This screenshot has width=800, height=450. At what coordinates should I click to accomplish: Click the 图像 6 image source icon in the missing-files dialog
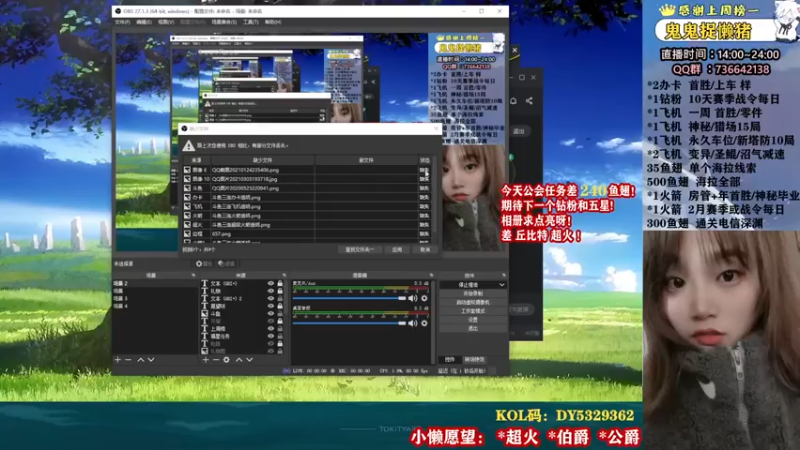point(187,170)
